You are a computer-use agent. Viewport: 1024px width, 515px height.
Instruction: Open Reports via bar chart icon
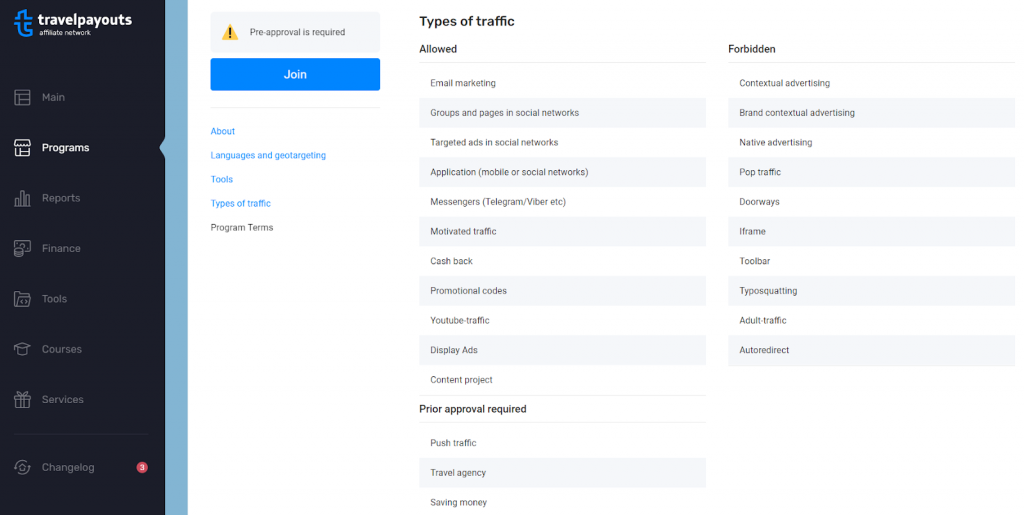click(22, 198)
